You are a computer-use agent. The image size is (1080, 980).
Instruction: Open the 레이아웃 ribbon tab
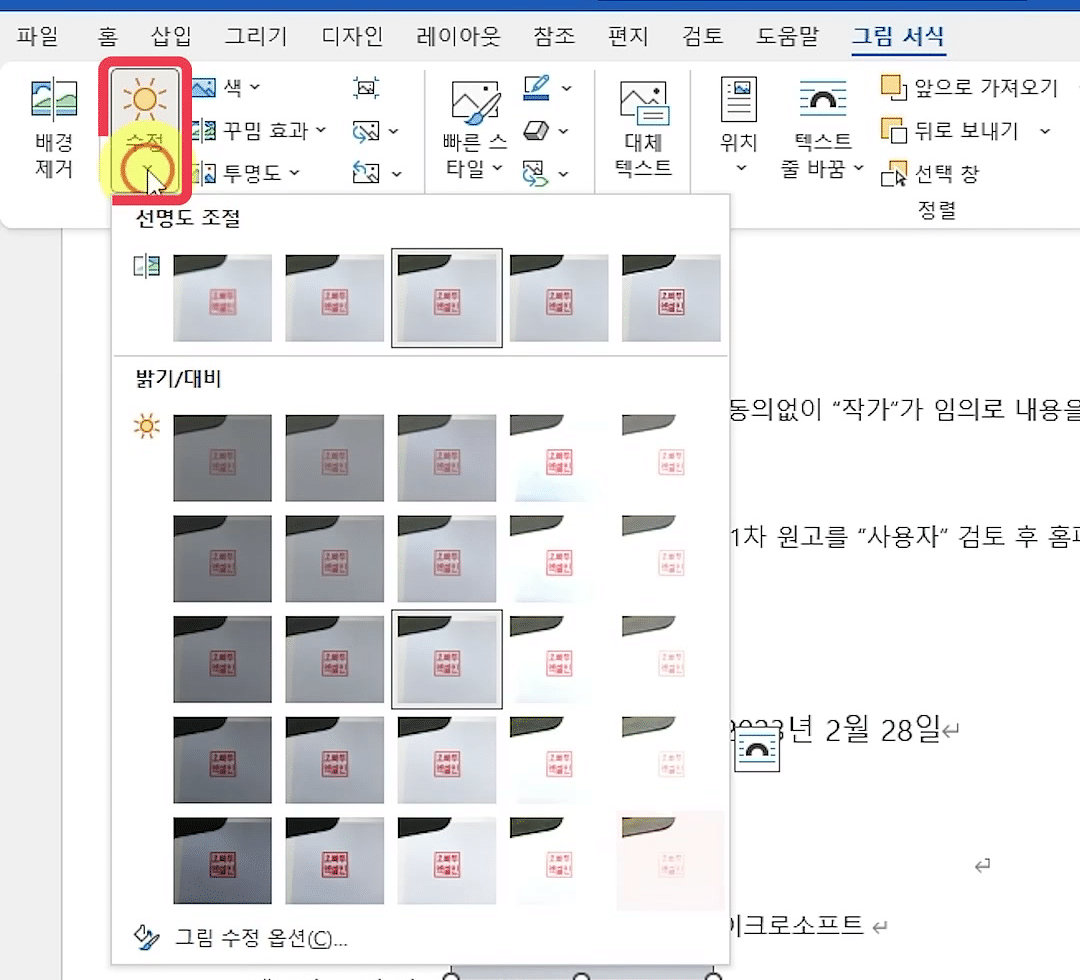coord(458,36)
